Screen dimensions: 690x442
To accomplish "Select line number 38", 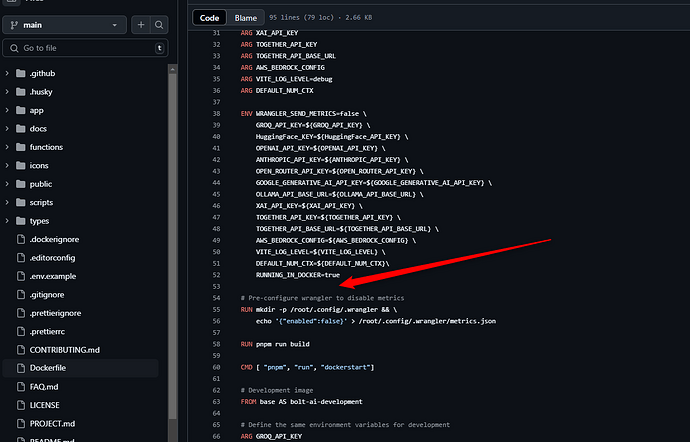I will point(216,114).
